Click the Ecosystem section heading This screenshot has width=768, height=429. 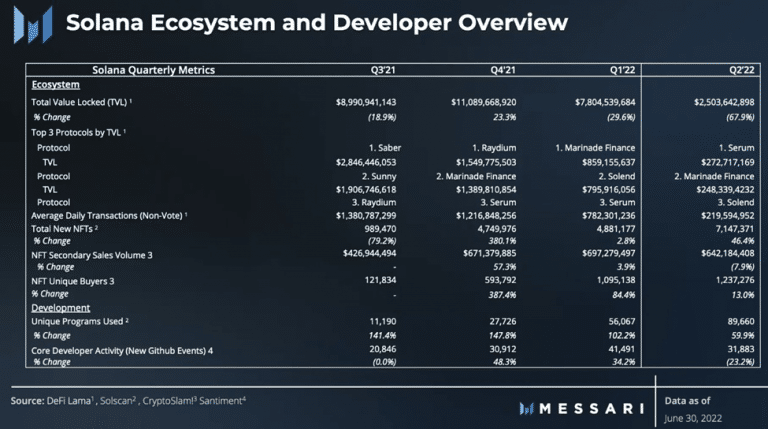tap(55, 85)
